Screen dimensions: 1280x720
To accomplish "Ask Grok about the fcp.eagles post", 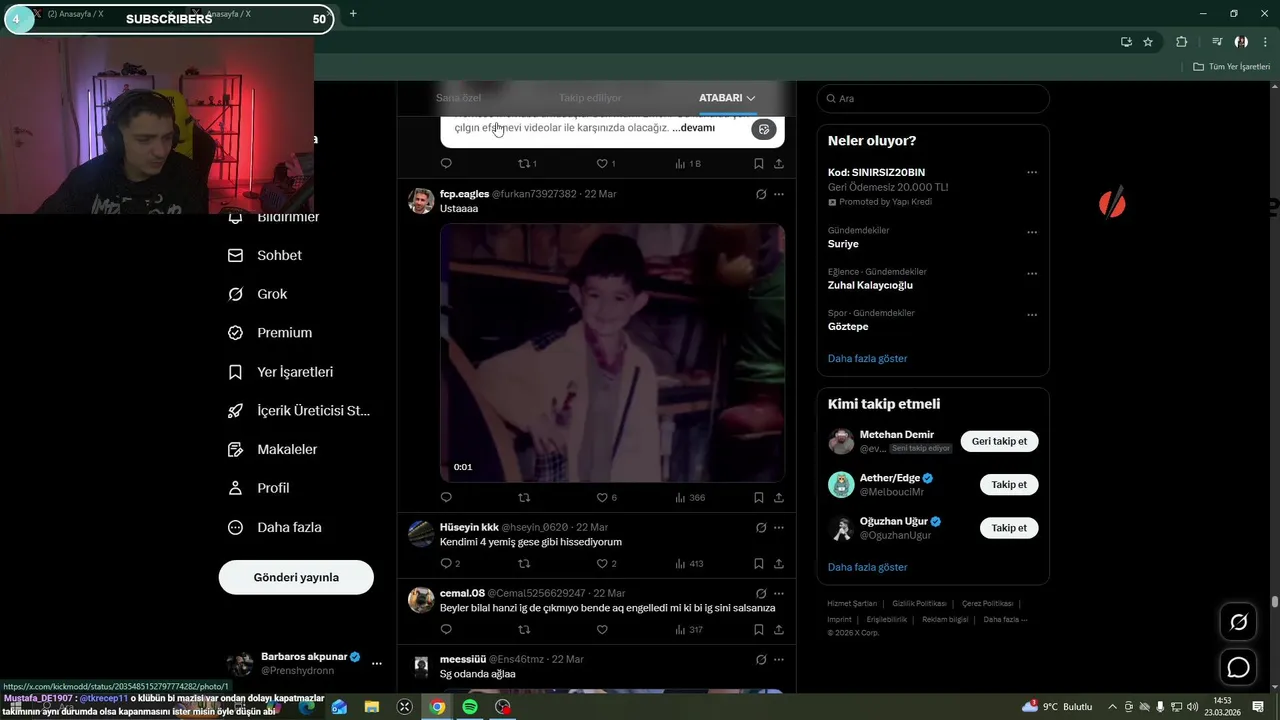I will (x=761, y=194).
